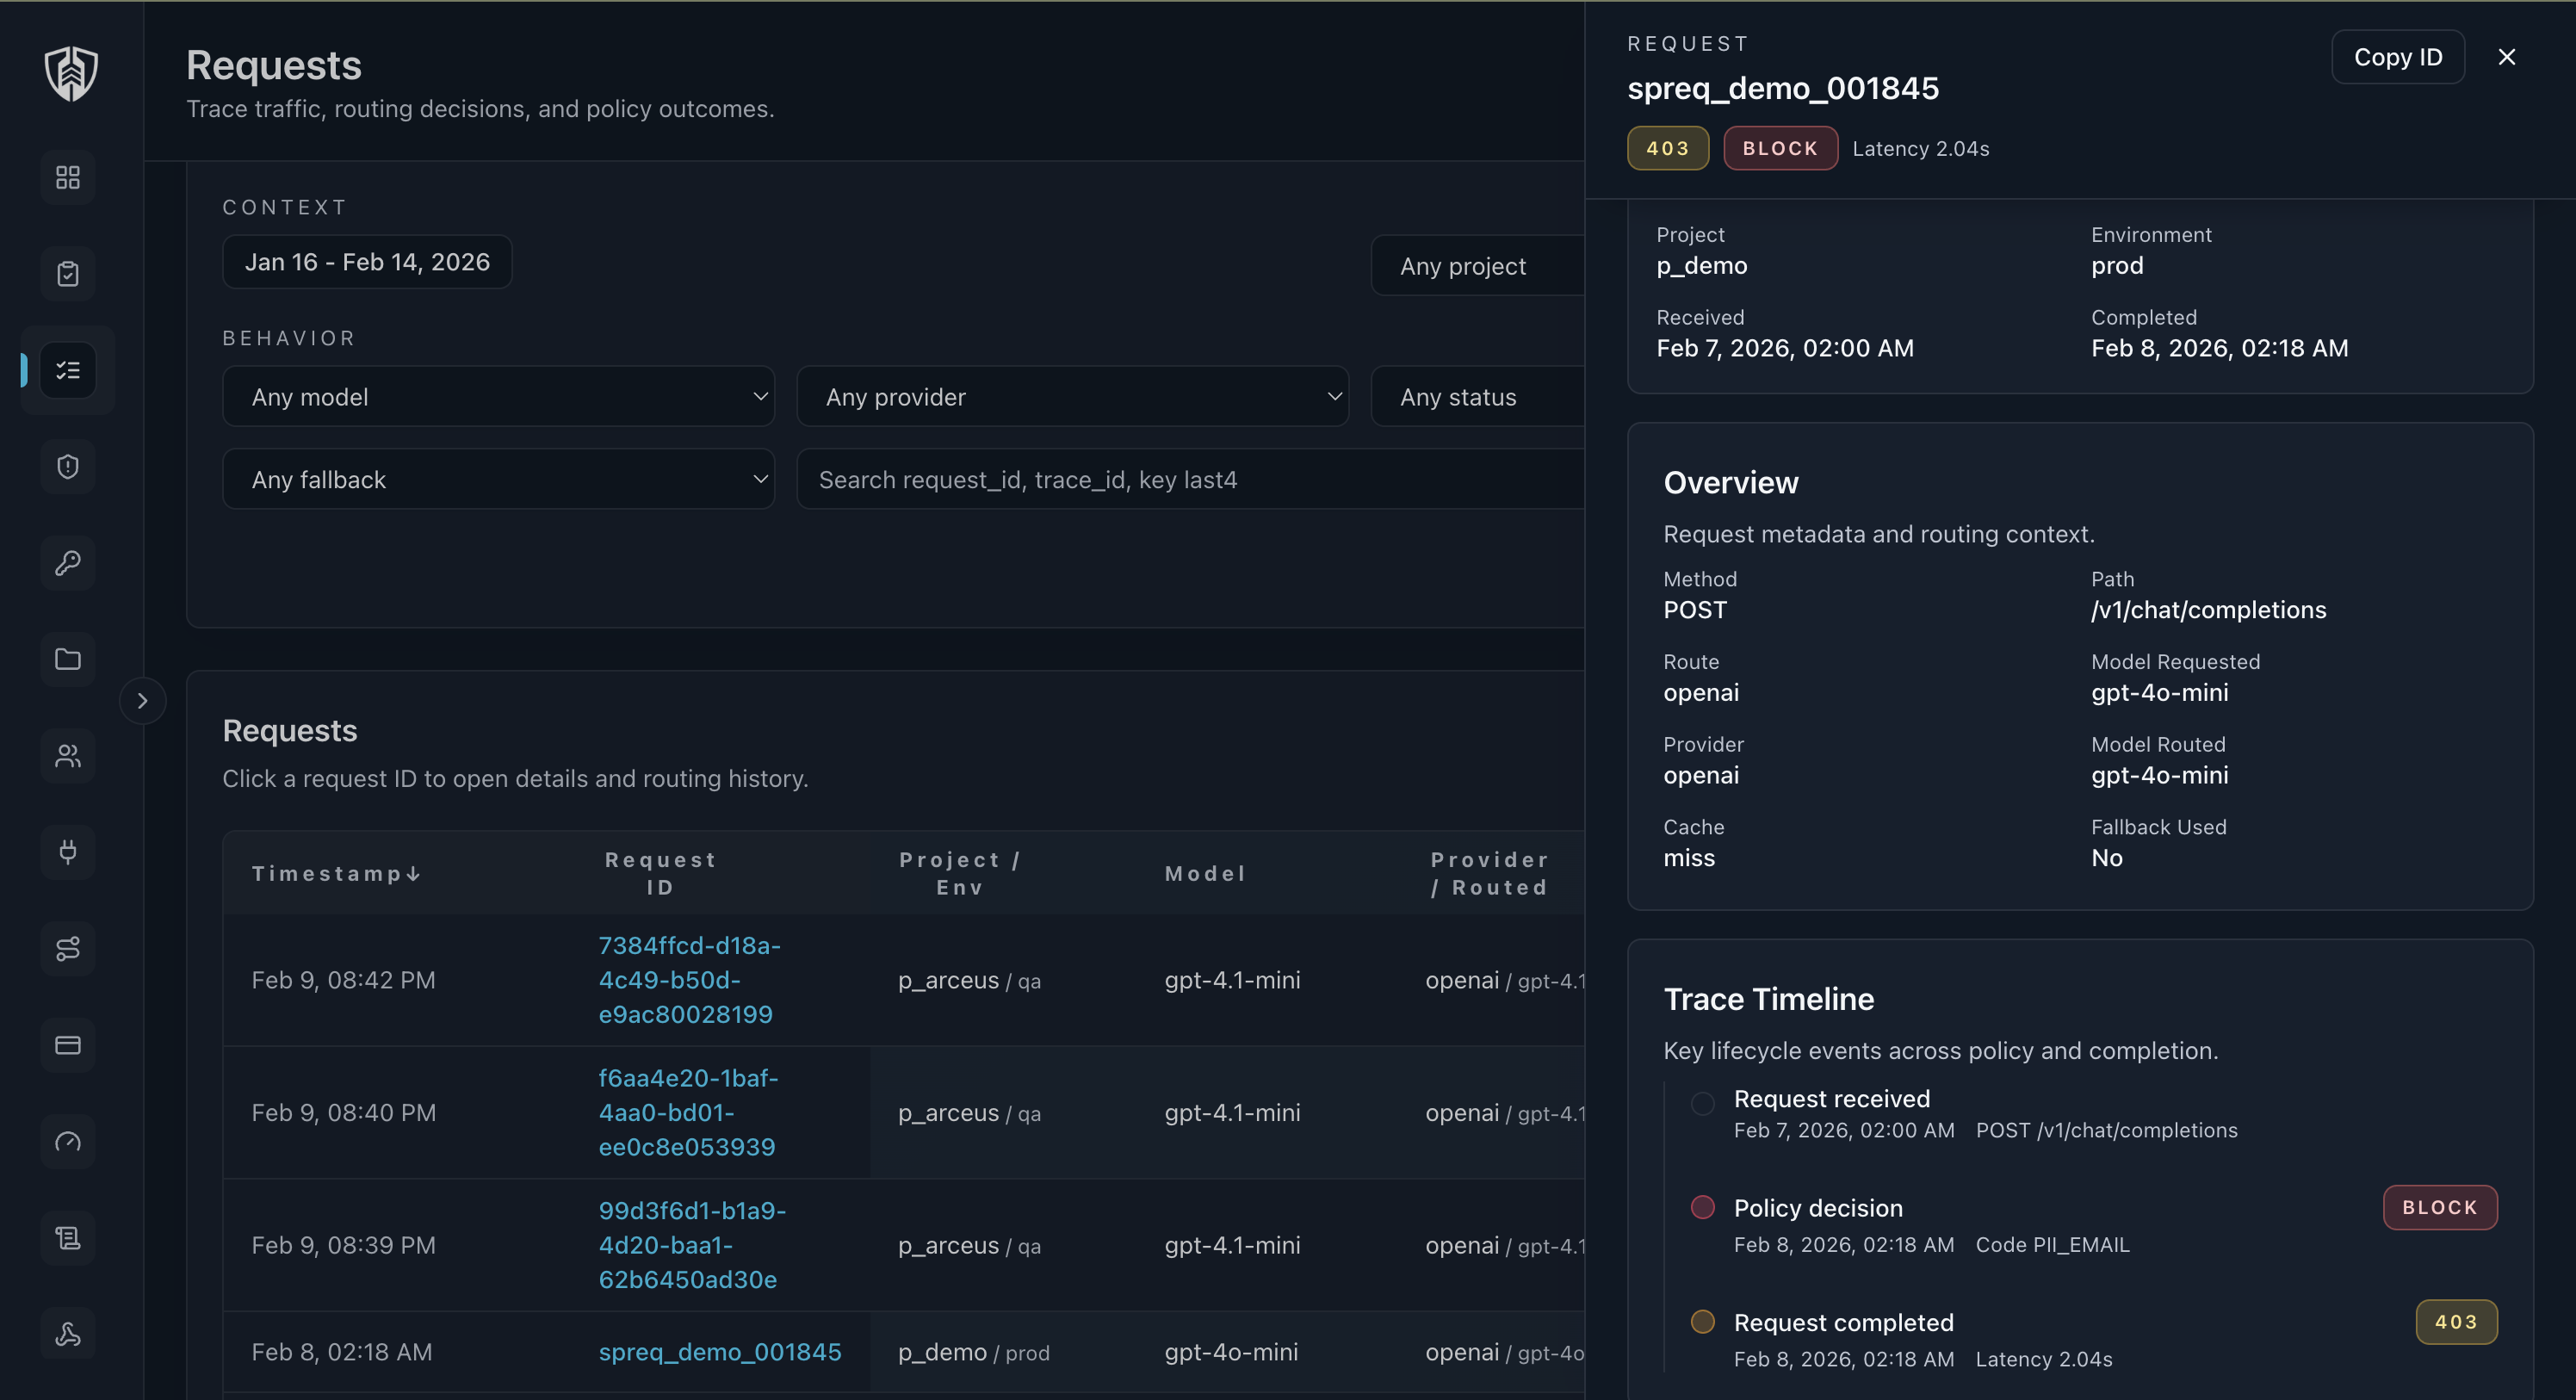Open request 7384ffcd-d18a-4c49 details
Viewport: 2576px width, 1400px height.
click(x=687, y=980)
